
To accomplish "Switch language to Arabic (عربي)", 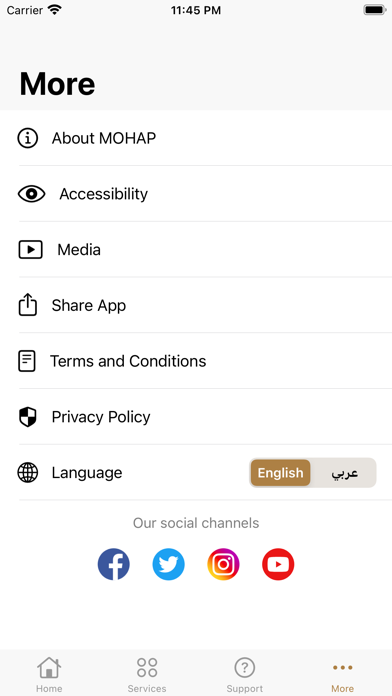I will coord(344,473).
